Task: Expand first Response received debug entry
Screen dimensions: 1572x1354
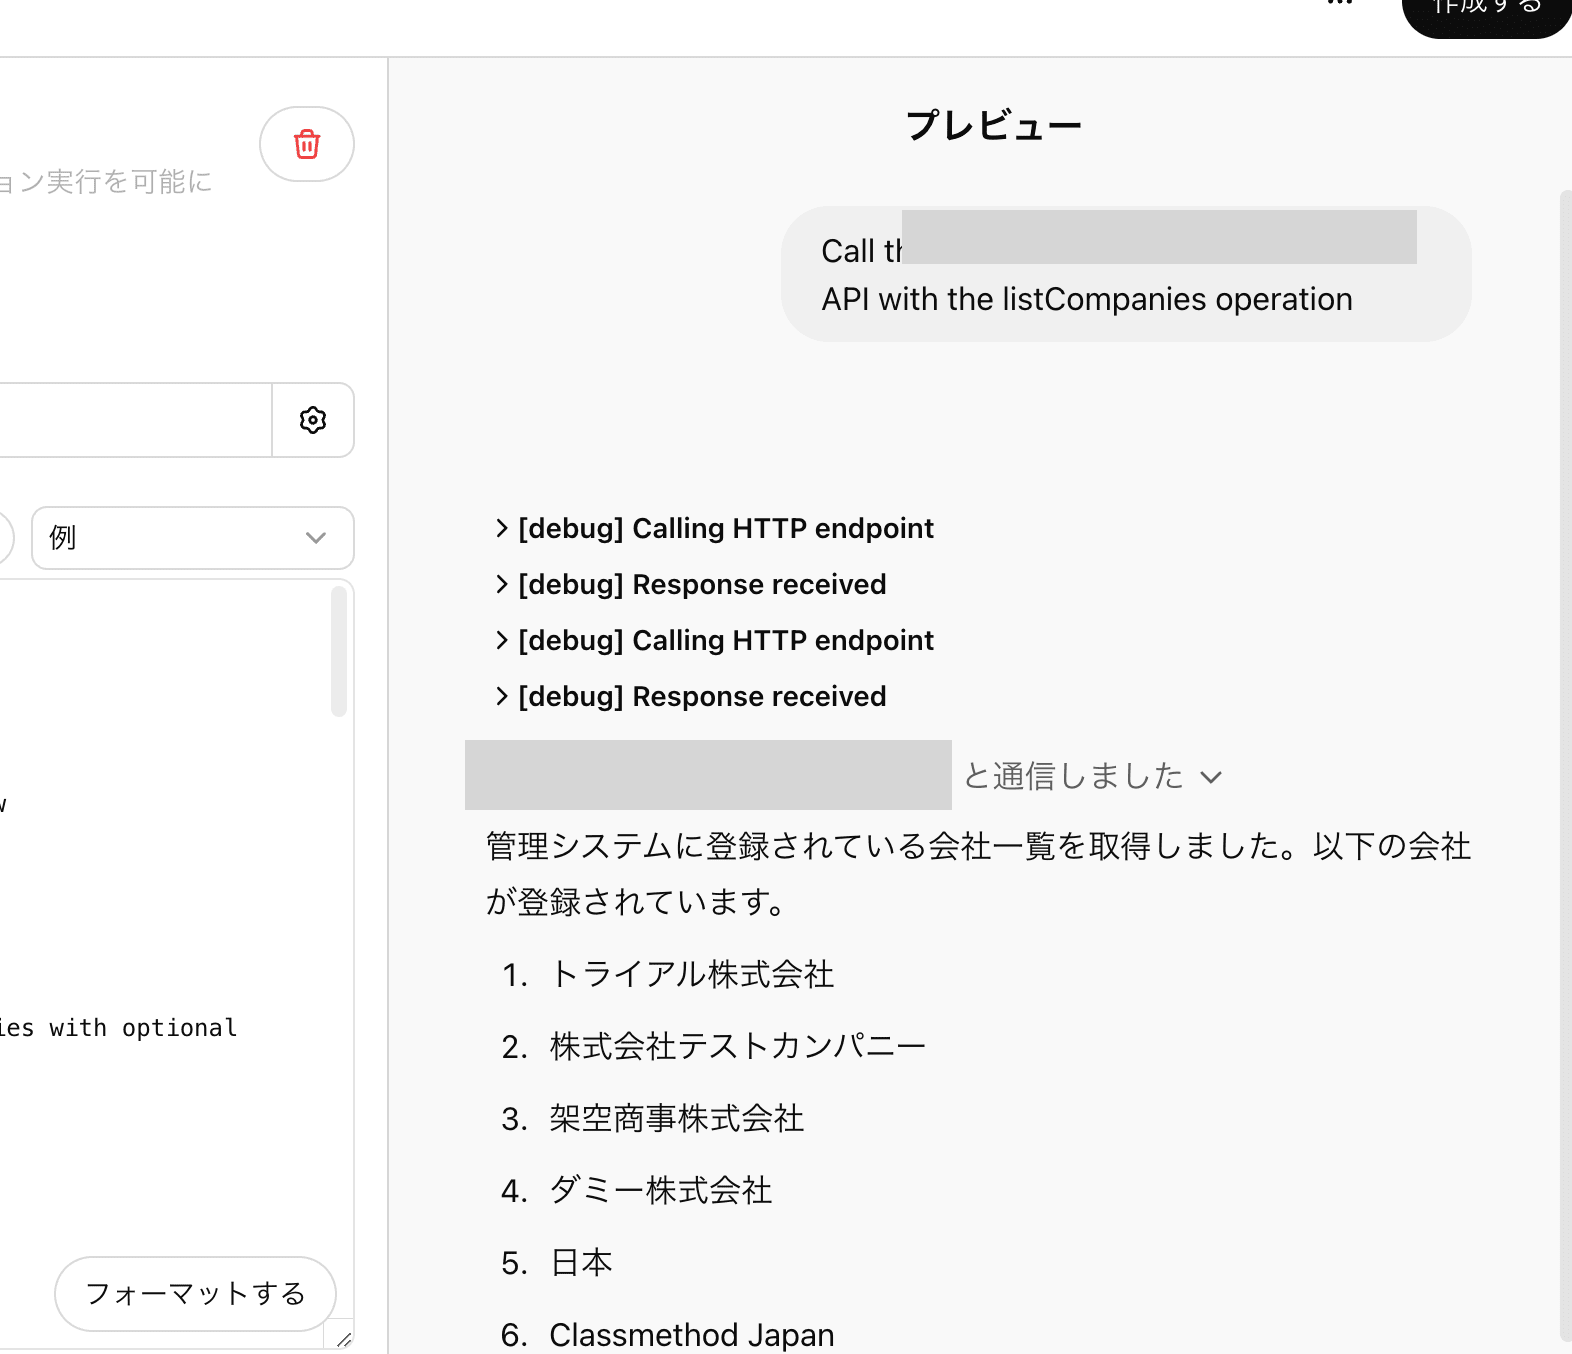Action: pos(691,584)
